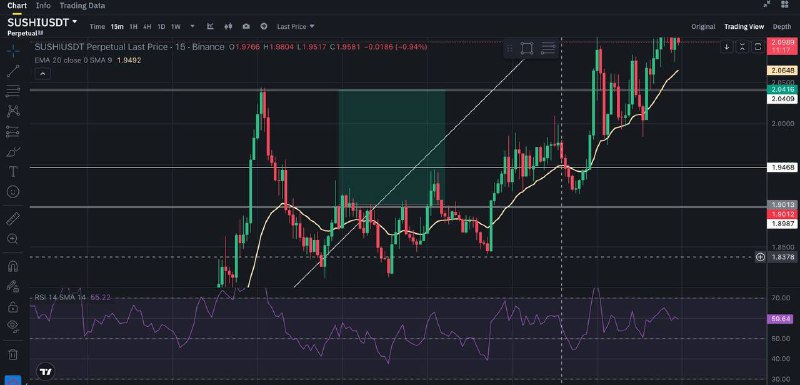Click the TradingView logo badge
The width and height of the screenshot is (800, 385).
(x=46, y=372)
